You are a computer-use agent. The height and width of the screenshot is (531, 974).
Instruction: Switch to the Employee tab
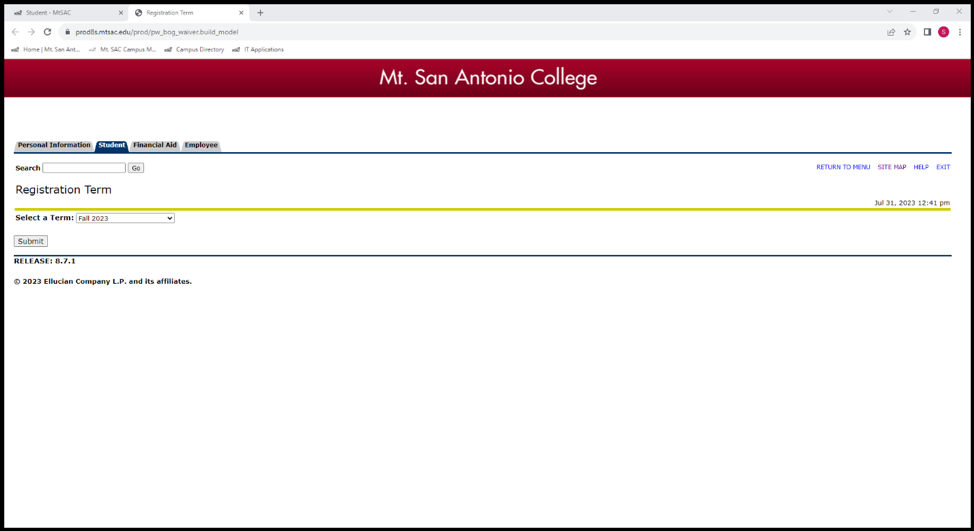coord(201,145)
